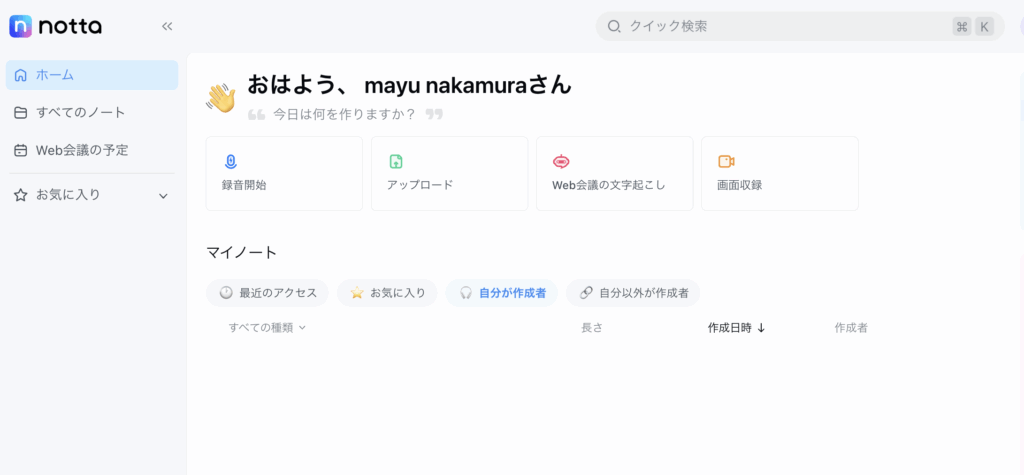Click the orange 画面収録 camera icon
Viewport: 1024px width, 475px height.
click(726, 161)
